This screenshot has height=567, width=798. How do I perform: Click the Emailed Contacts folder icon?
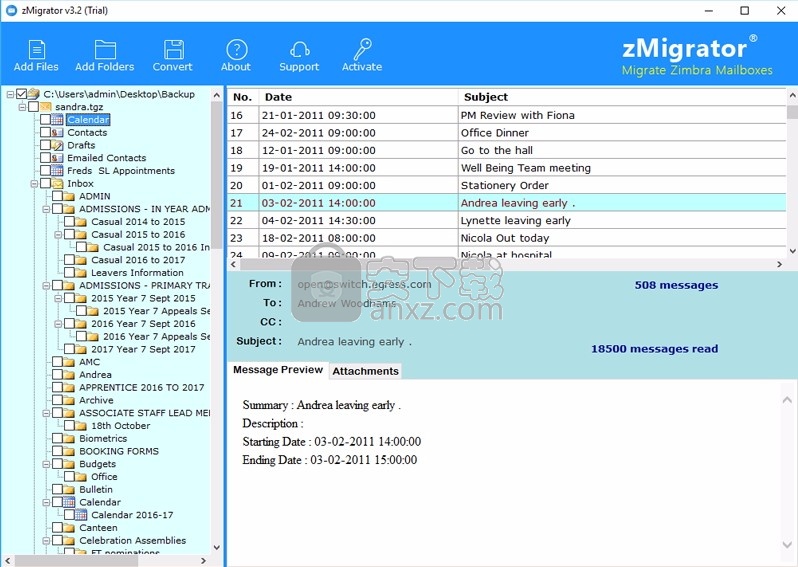[x=58, y=158]
